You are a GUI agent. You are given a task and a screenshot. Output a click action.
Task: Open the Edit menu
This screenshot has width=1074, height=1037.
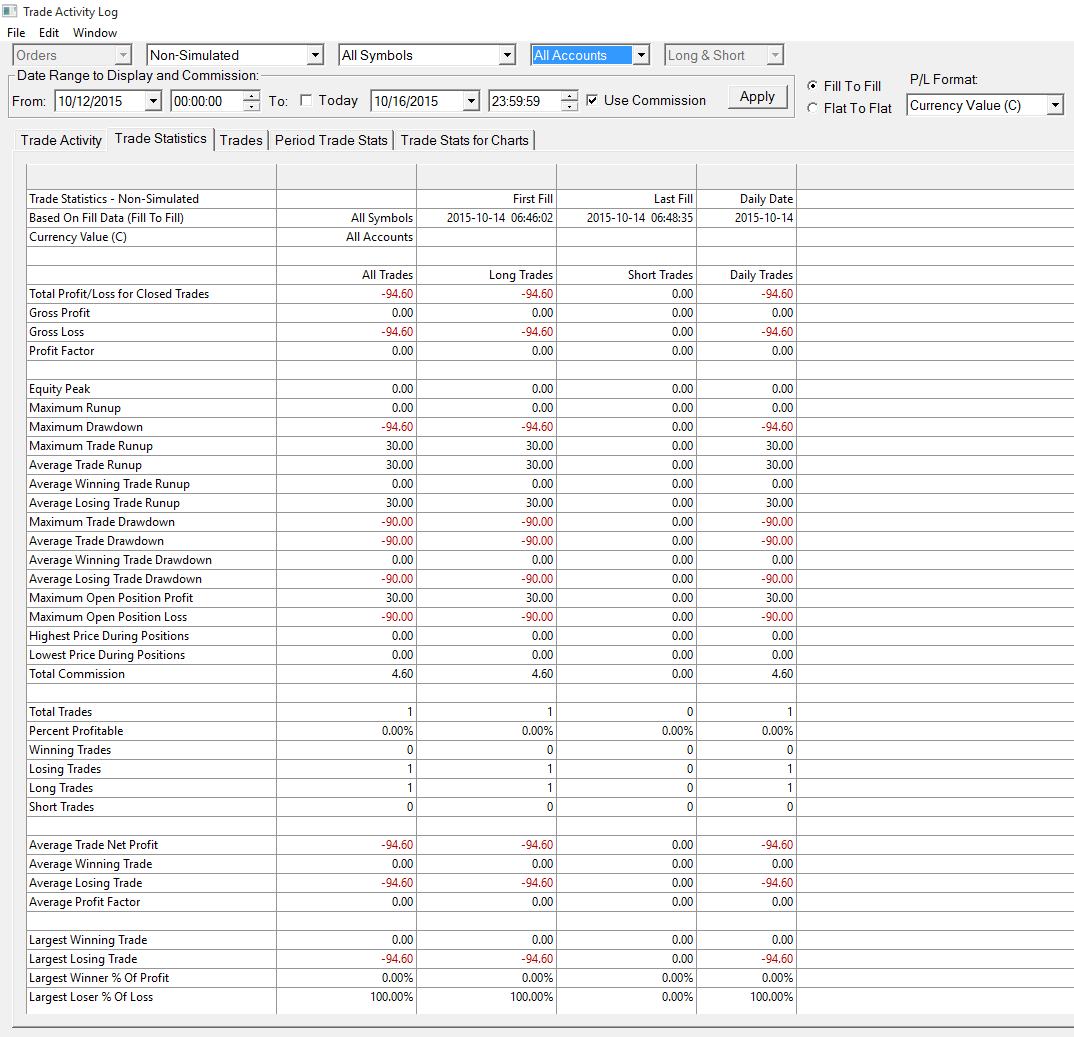pos(49,33)
